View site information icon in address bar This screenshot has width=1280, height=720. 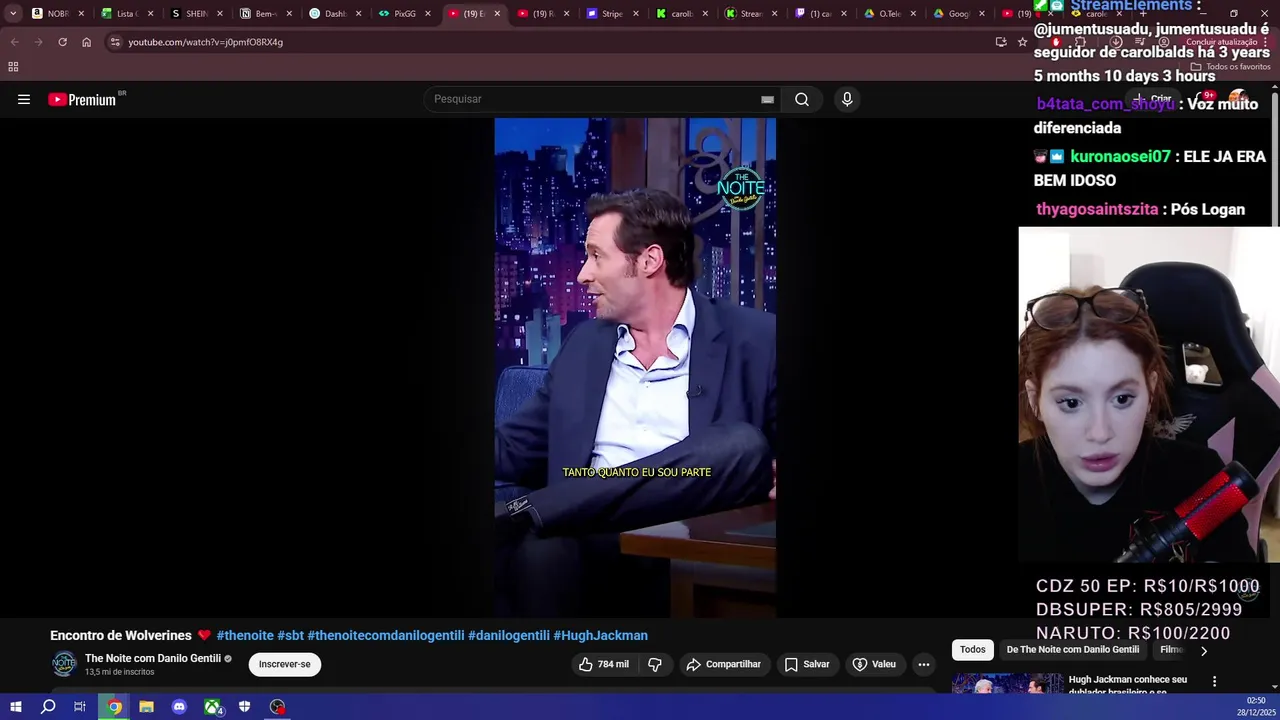(115, 42)
